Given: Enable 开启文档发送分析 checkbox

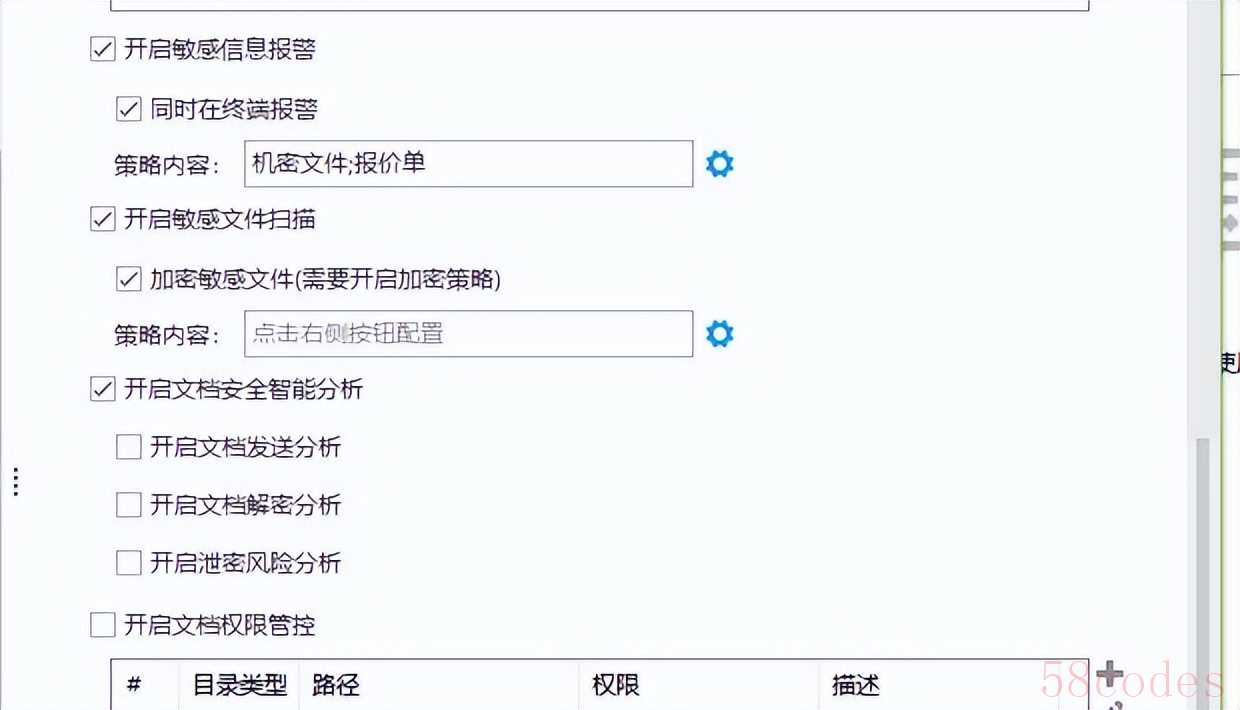Looking at the screenshot, I should tap(129, 447).
